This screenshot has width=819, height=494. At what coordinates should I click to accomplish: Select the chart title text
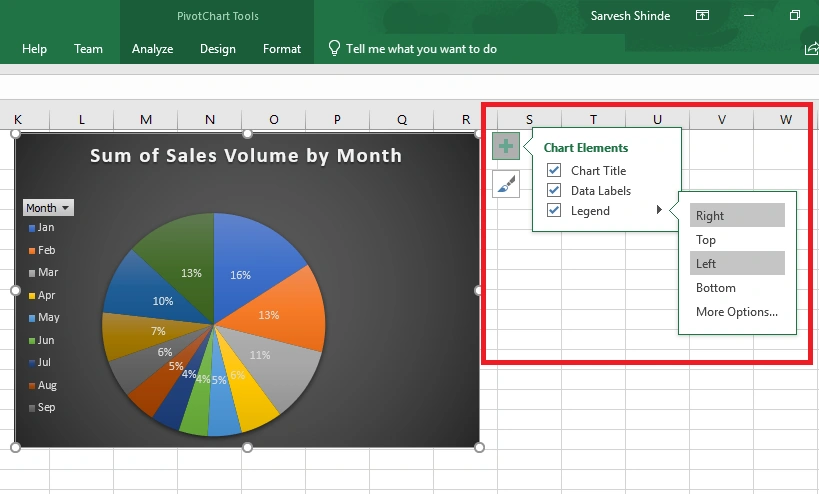tap(246, 156)
